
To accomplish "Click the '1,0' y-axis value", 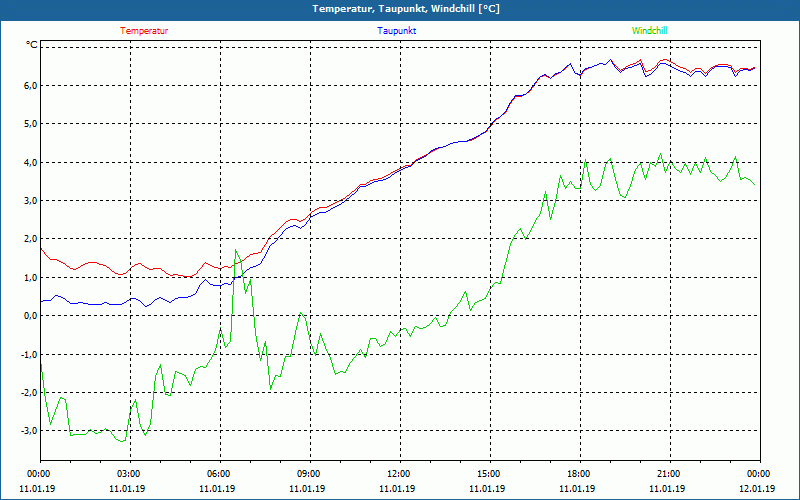I will (x=31, y=278).
